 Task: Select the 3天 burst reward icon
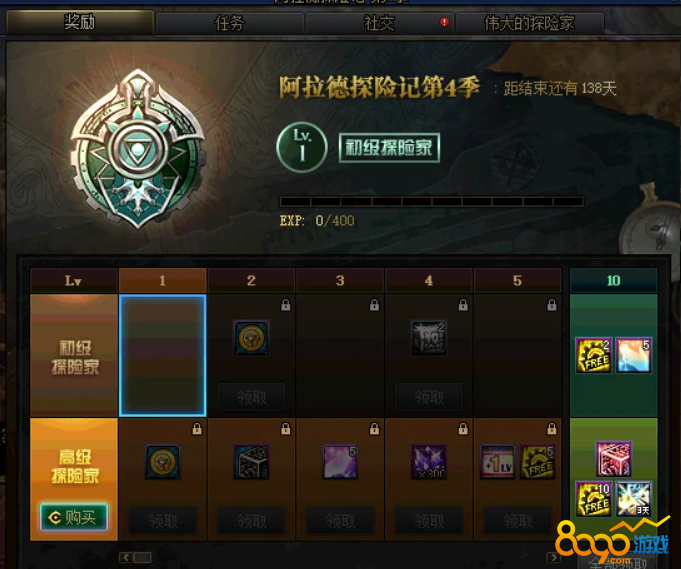click(x=634, y=499)
